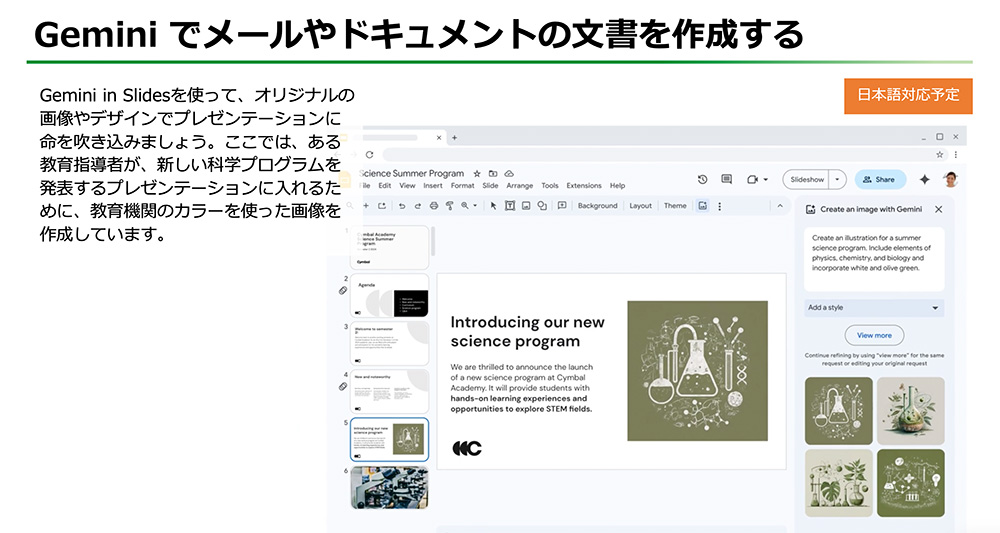Close the current browser tab
The height and width of the screenshot is (533, 1000).
pyautogui.click(x=439, y=138)
